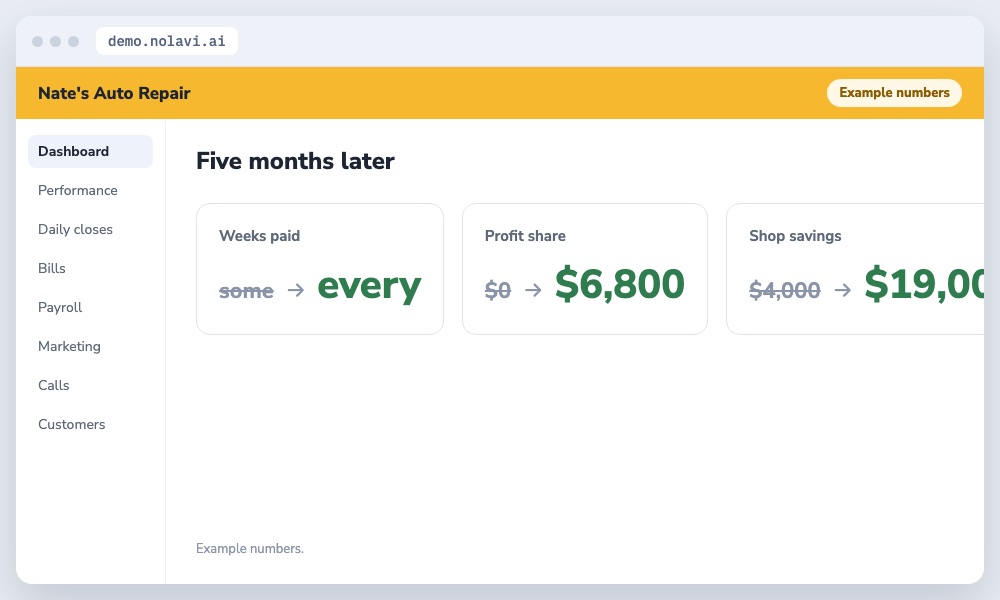The image size is (1000, 600).
Task: Click the arrow icon in Weeks paid card
Action: point(296,290)
